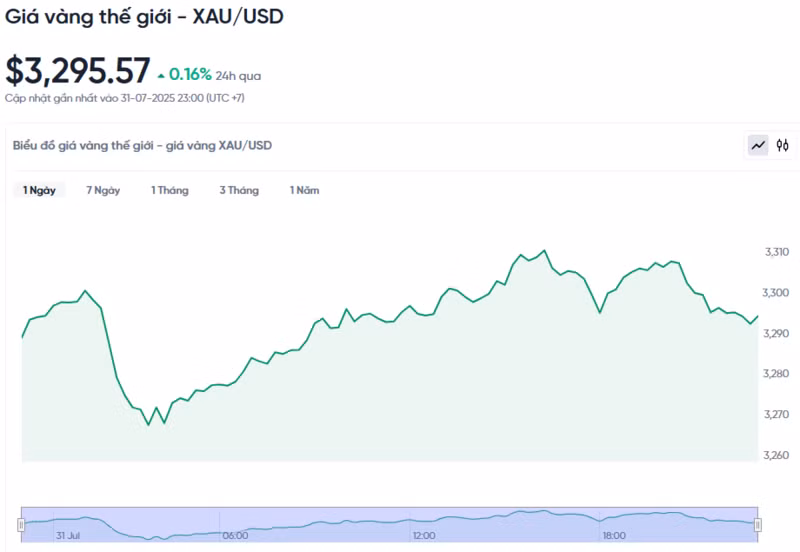Click the 3,260 y-axis label

(x=775, y=455)
